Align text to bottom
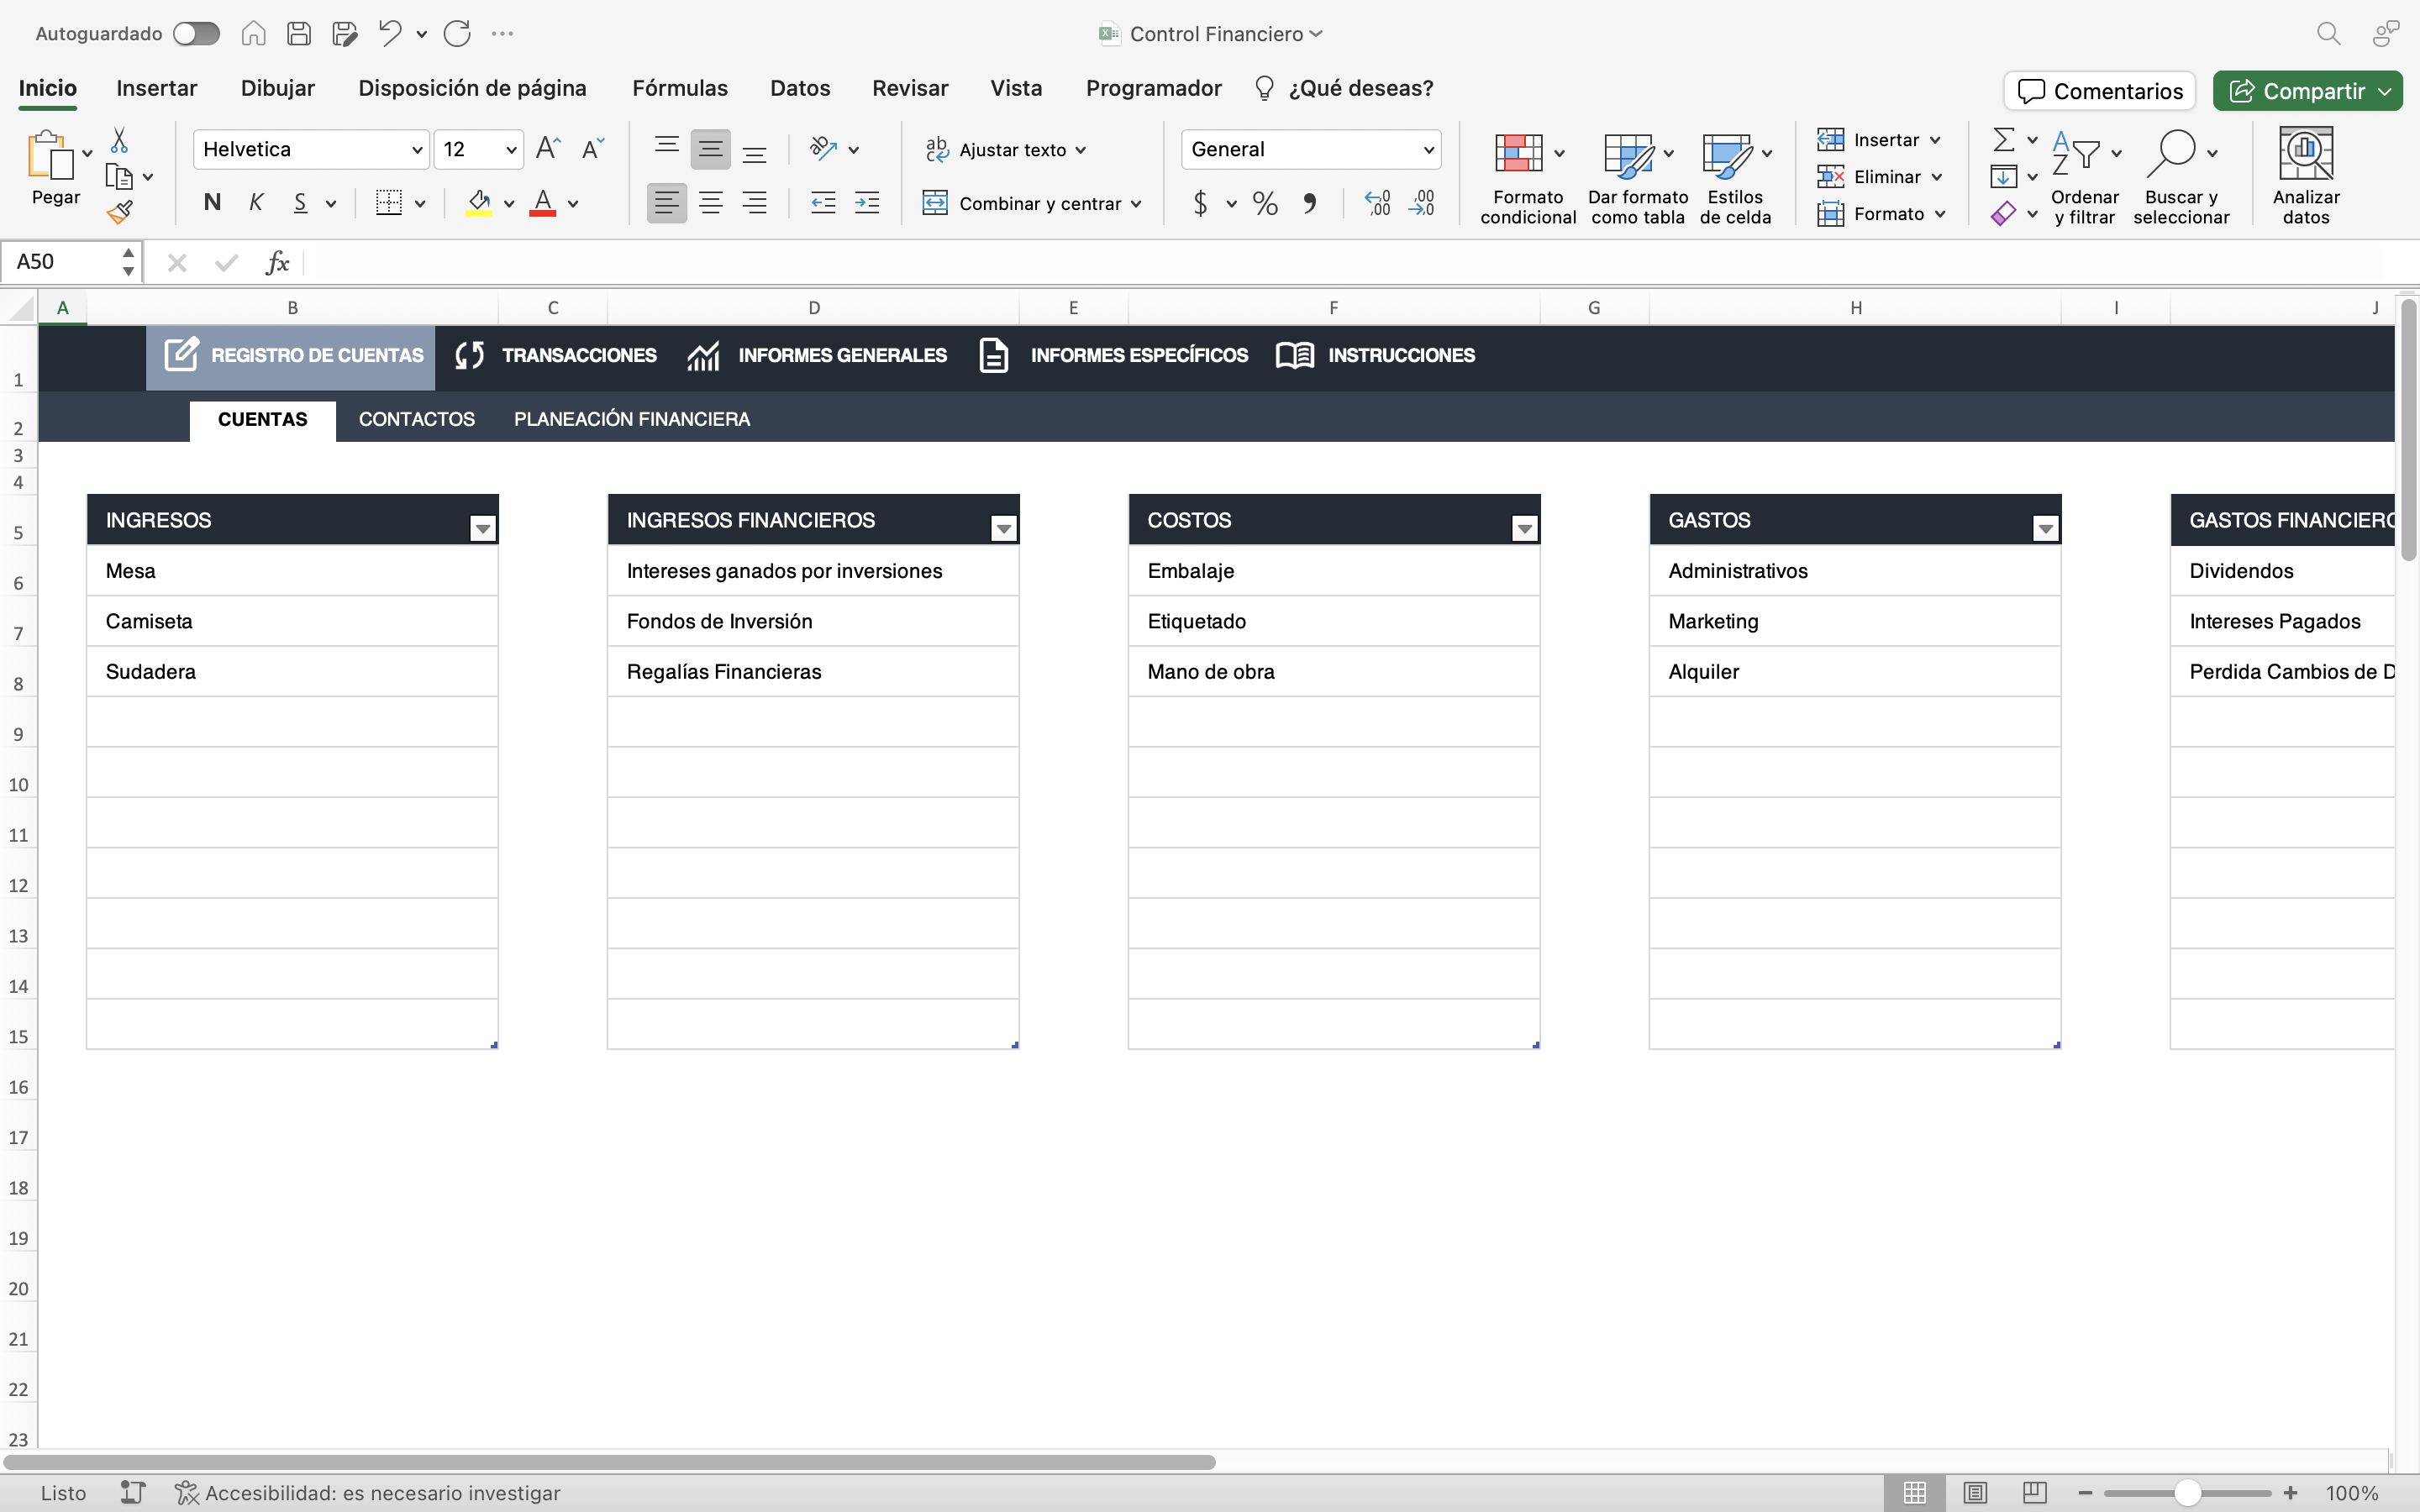This screenshot has width=2420, height=1512. click(754, 149)
